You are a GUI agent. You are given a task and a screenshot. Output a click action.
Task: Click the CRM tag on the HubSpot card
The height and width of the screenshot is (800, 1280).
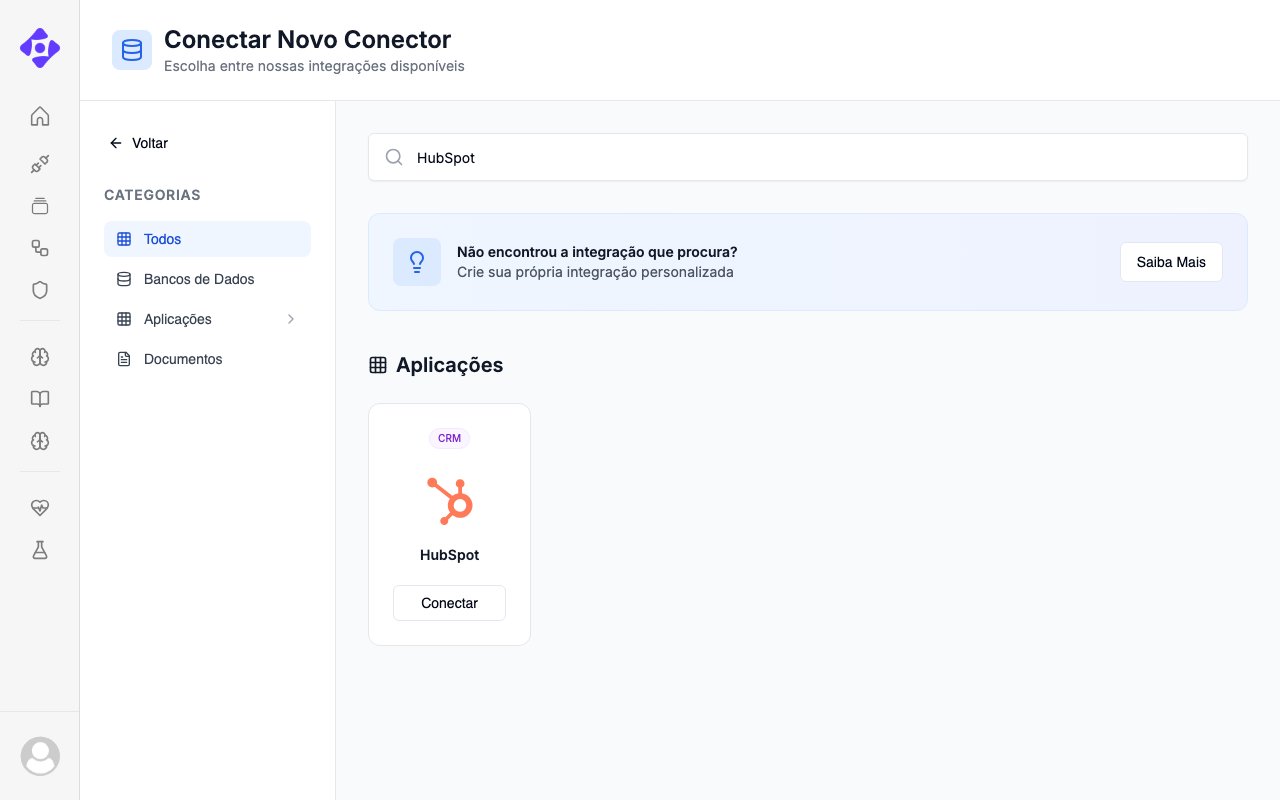[x=449, y=438]
